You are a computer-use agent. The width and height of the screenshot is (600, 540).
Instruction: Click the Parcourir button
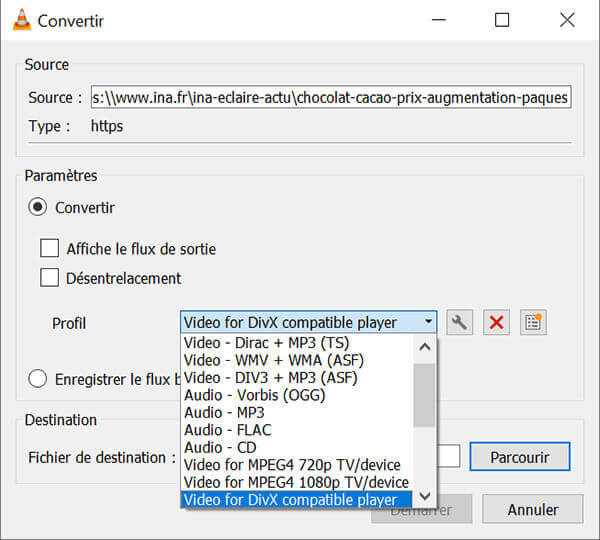(520, 457)
